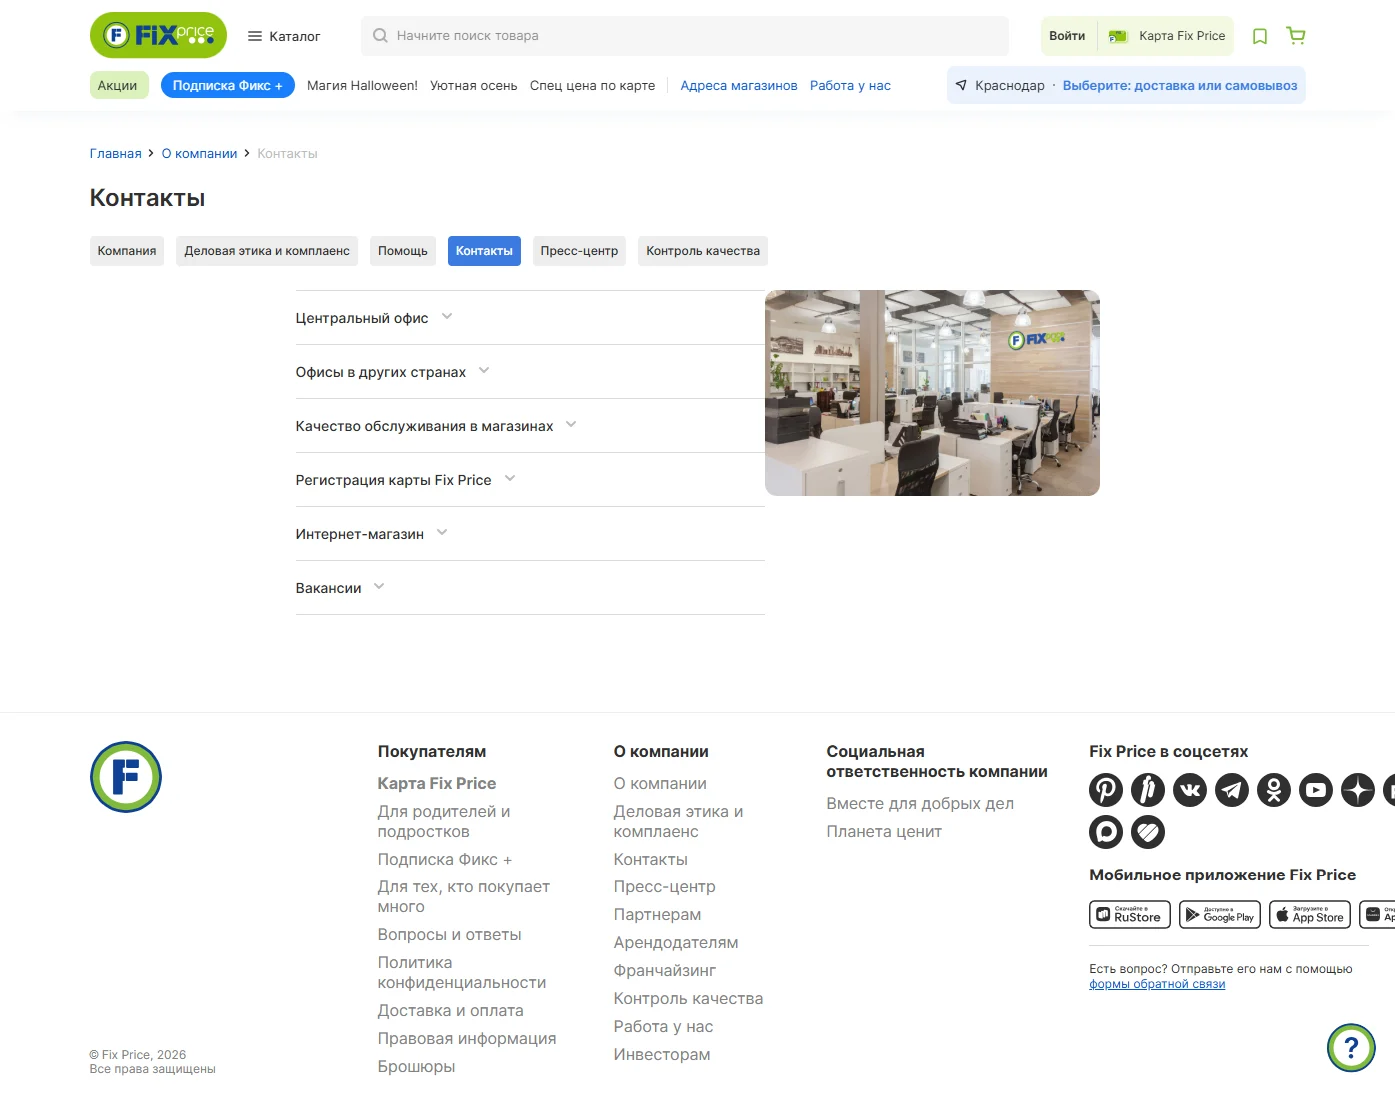Open the Pinterest social icon

point(1106,790)
